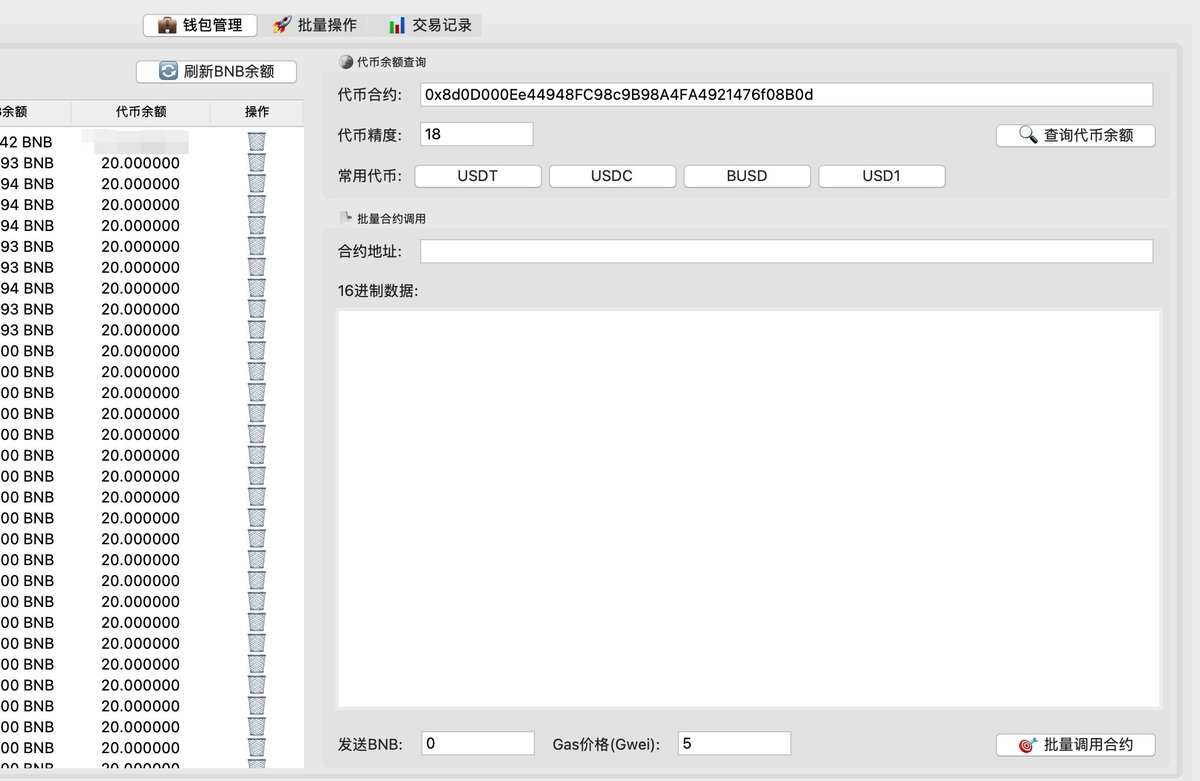
Task: Focus the 代币精度 field showing 18
Action: (x=477, y=134)
